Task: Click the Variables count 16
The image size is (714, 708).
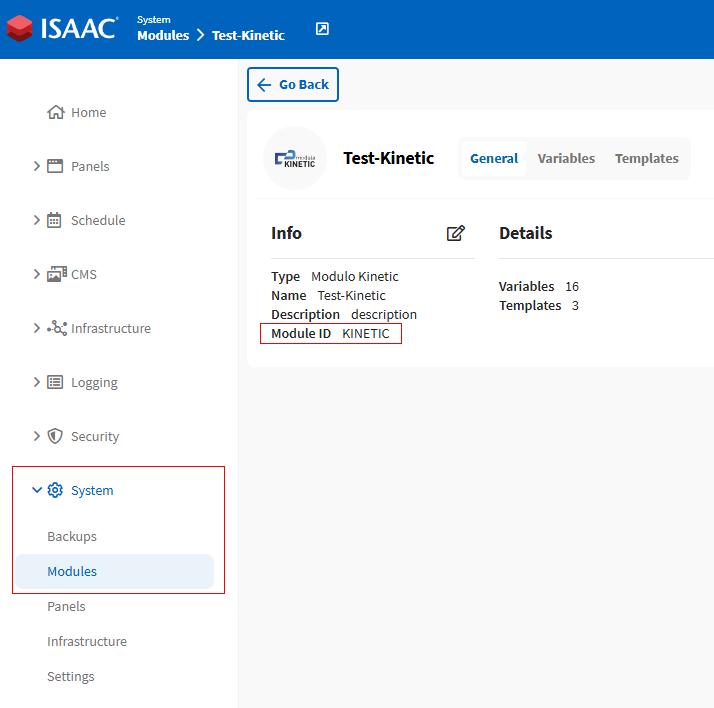Action: pyautogui.click(x=572, y=286)
